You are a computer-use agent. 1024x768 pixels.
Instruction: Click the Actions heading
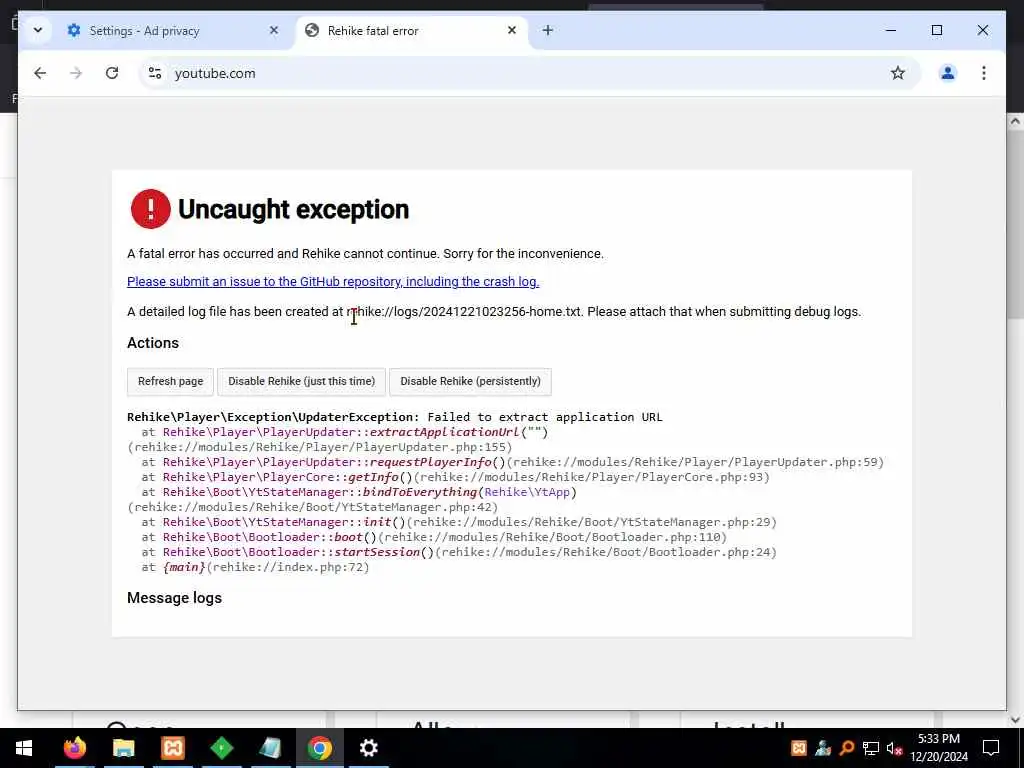(x=153, y=343)
